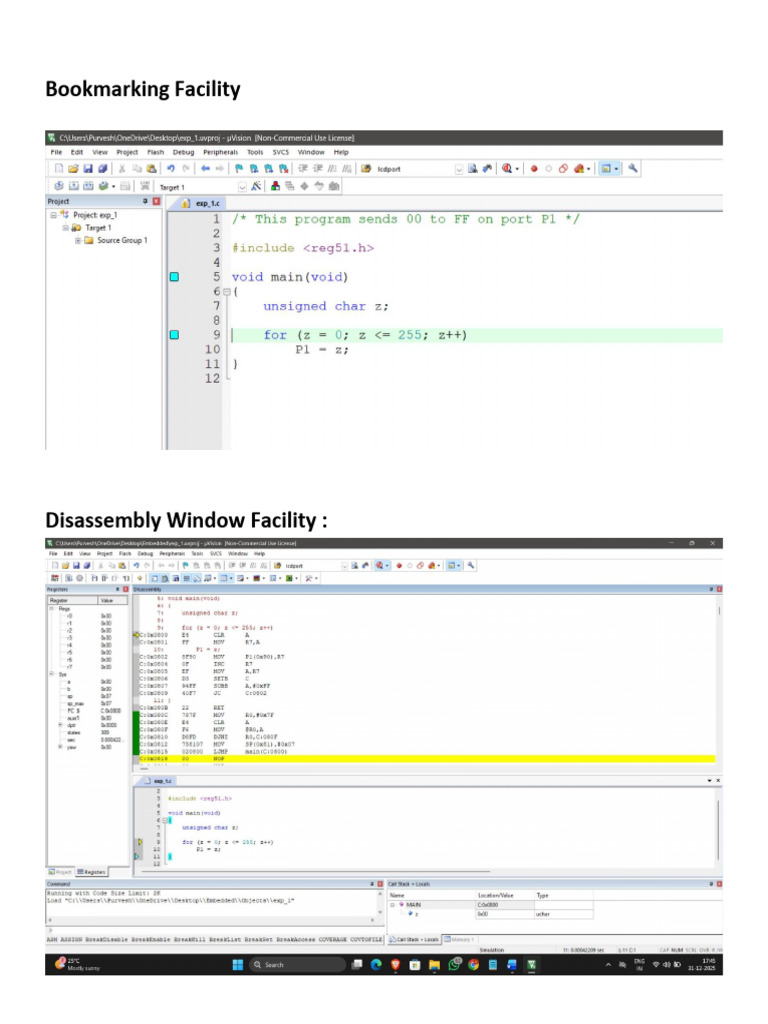Open Microsoft Edge from the taskbar
Viewport: 768px width, 1024px height.
coord(376,965)
